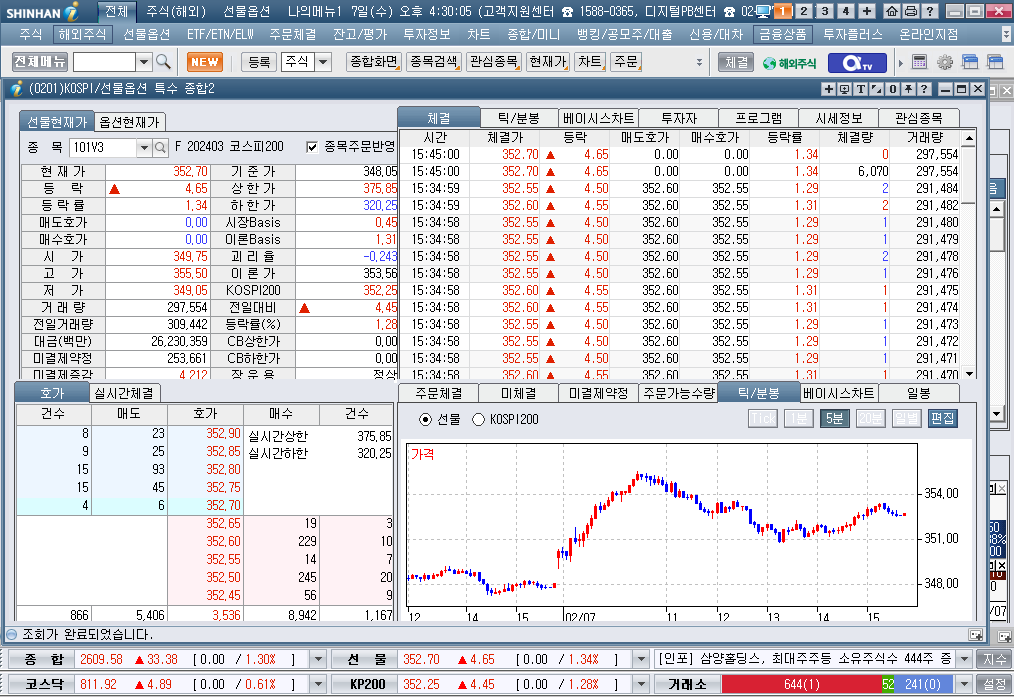Click the question mark in 0201 window title bar

[x=924, y=89]
